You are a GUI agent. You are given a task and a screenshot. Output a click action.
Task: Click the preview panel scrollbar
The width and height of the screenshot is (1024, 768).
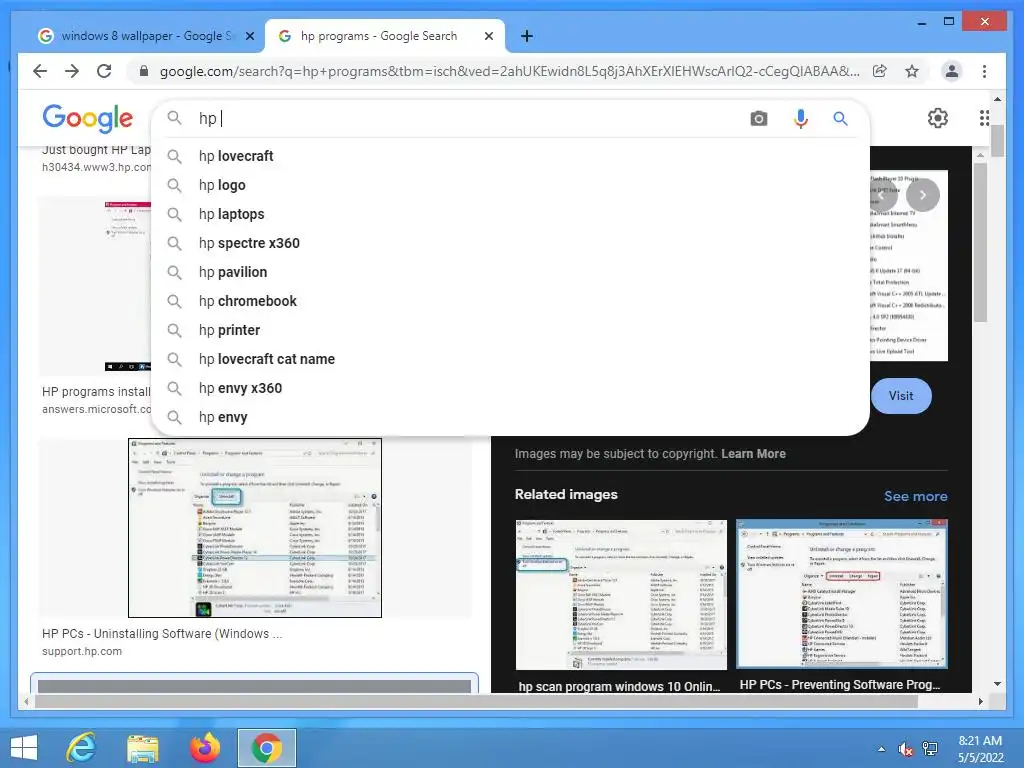[980, 242]
